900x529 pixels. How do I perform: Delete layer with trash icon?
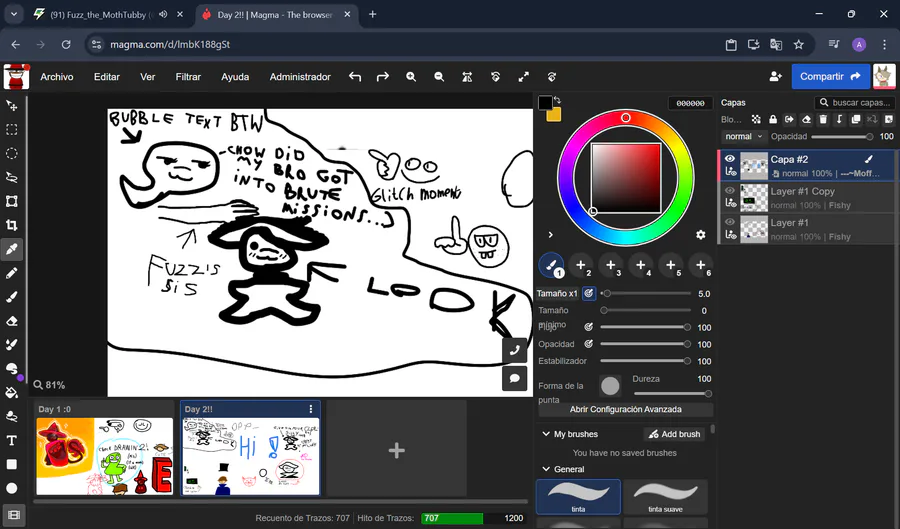pos(823,119)
